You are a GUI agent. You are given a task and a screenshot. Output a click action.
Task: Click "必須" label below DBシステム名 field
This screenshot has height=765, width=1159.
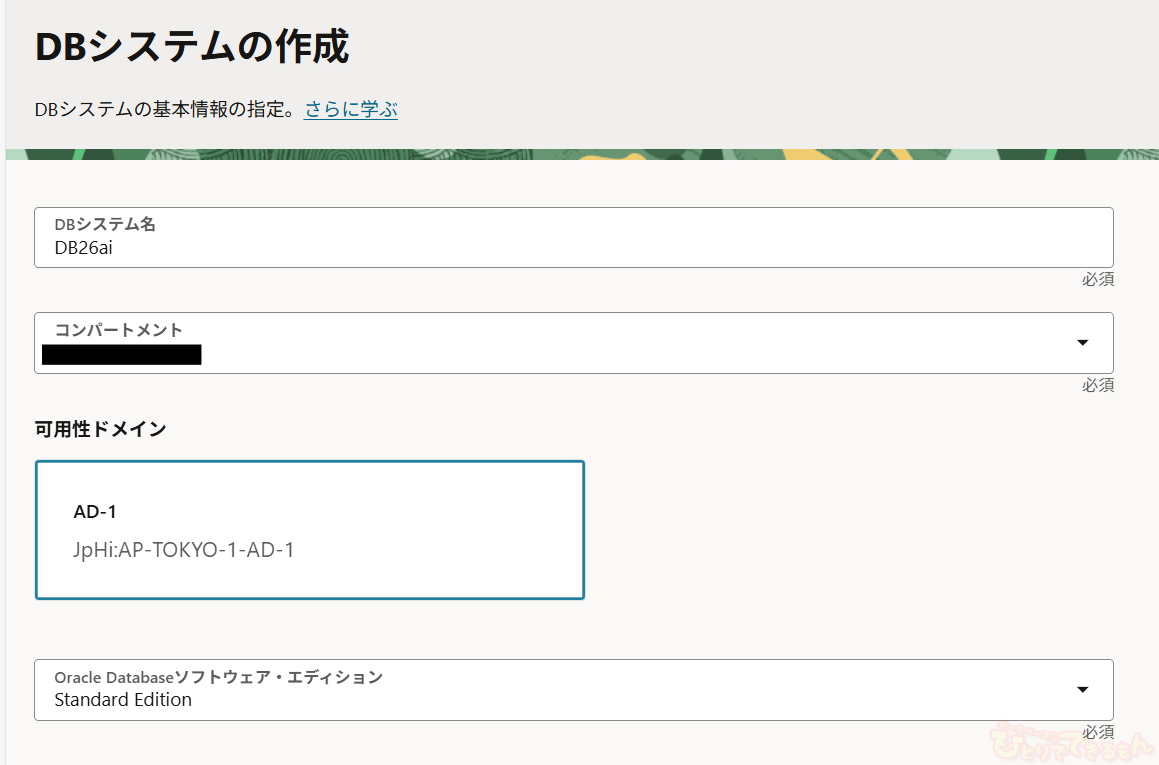click(x=1097, y=280)
